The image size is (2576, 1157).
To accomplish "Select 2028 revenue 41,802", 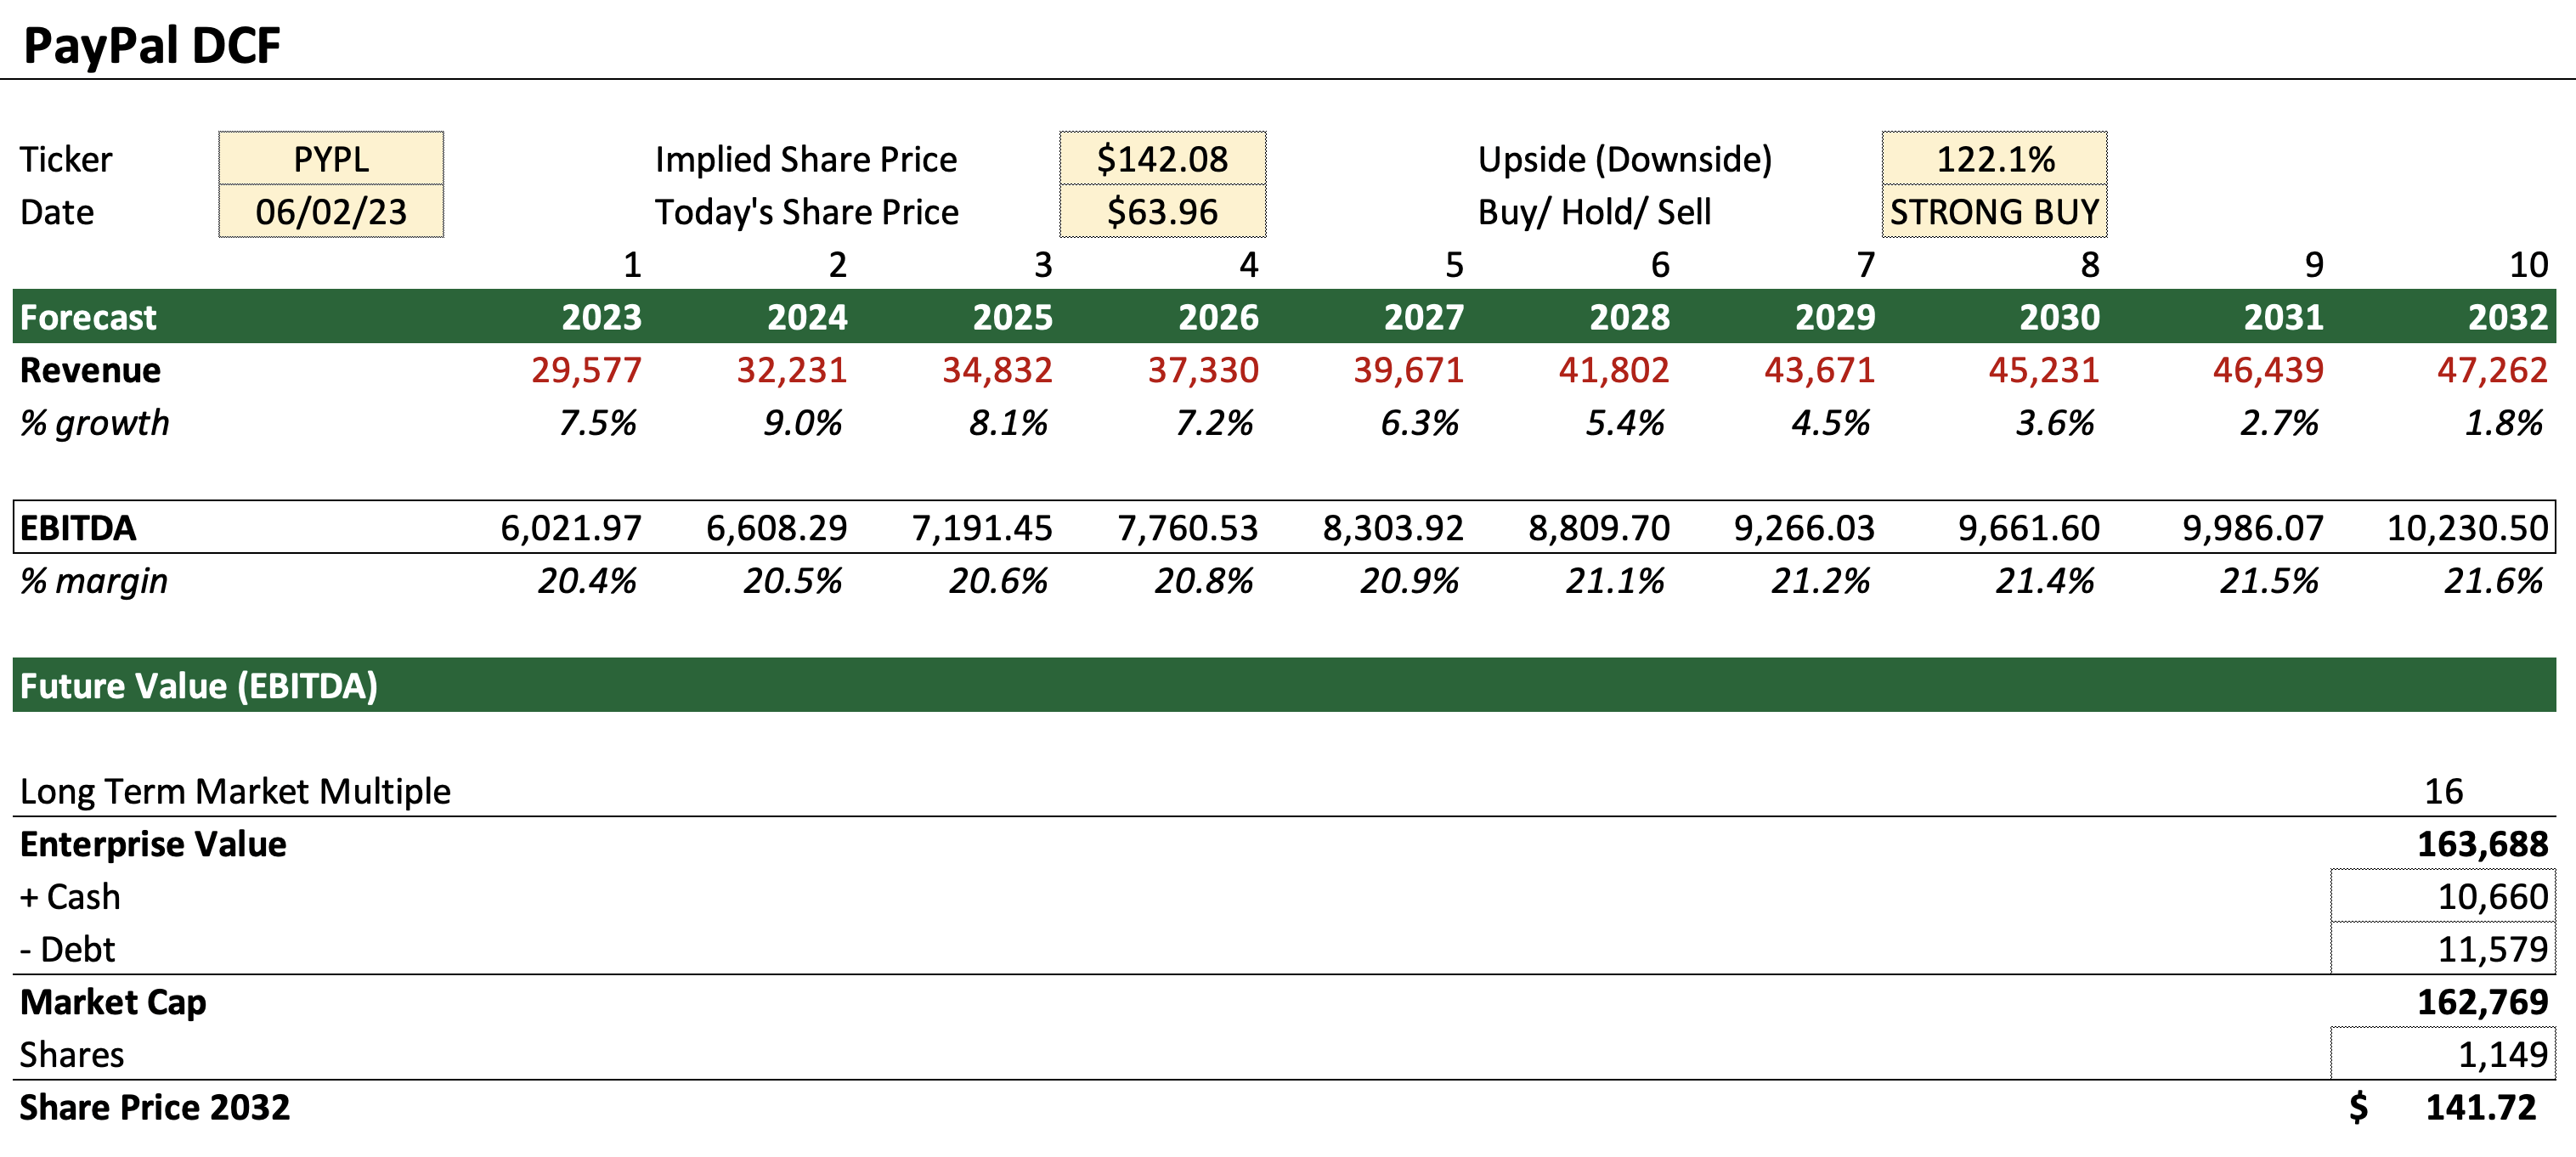I will [x=1613, y=370].
